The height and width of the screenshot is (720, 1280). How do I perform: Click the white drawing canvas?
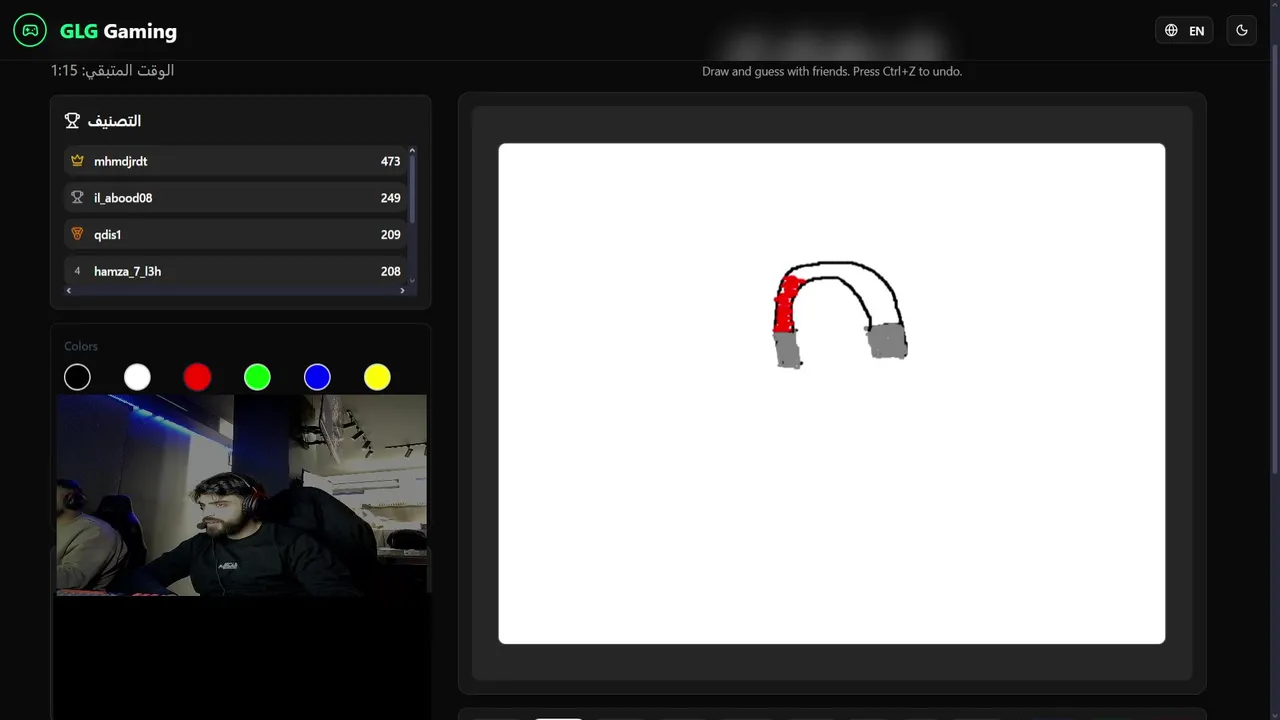click(x=832, y=393)
